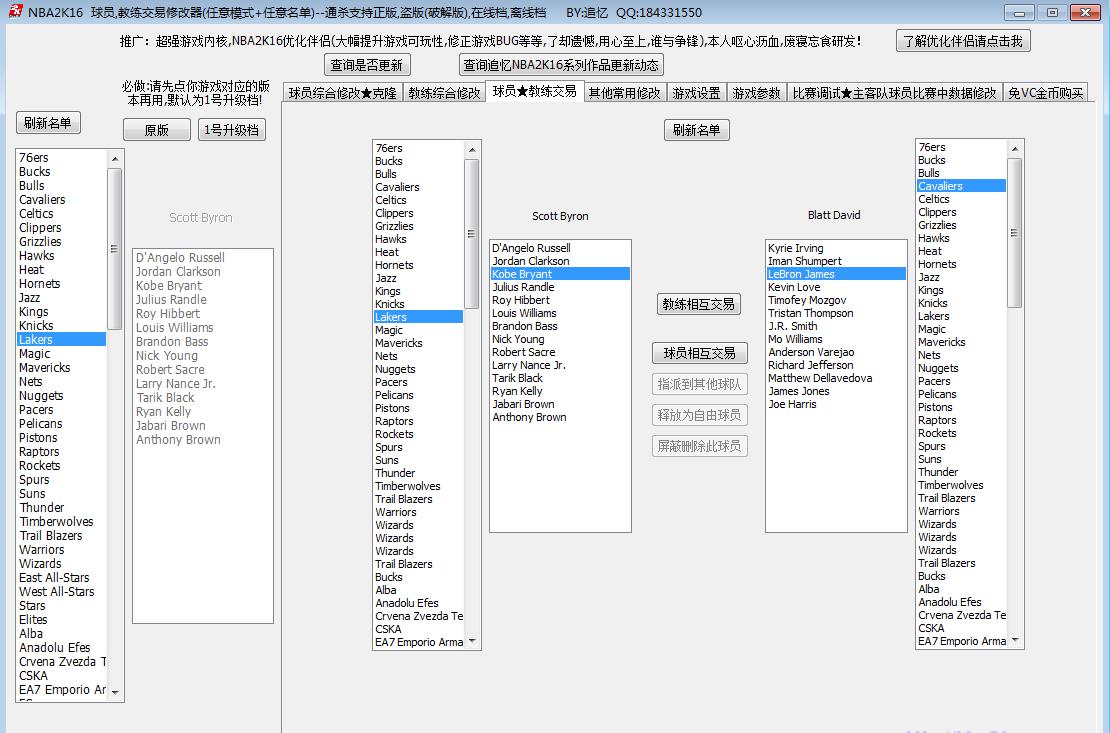Screen dimensions: 1110x733
Task: Select Joe Harris in Cavaliers roster
Action: [836, 404]
